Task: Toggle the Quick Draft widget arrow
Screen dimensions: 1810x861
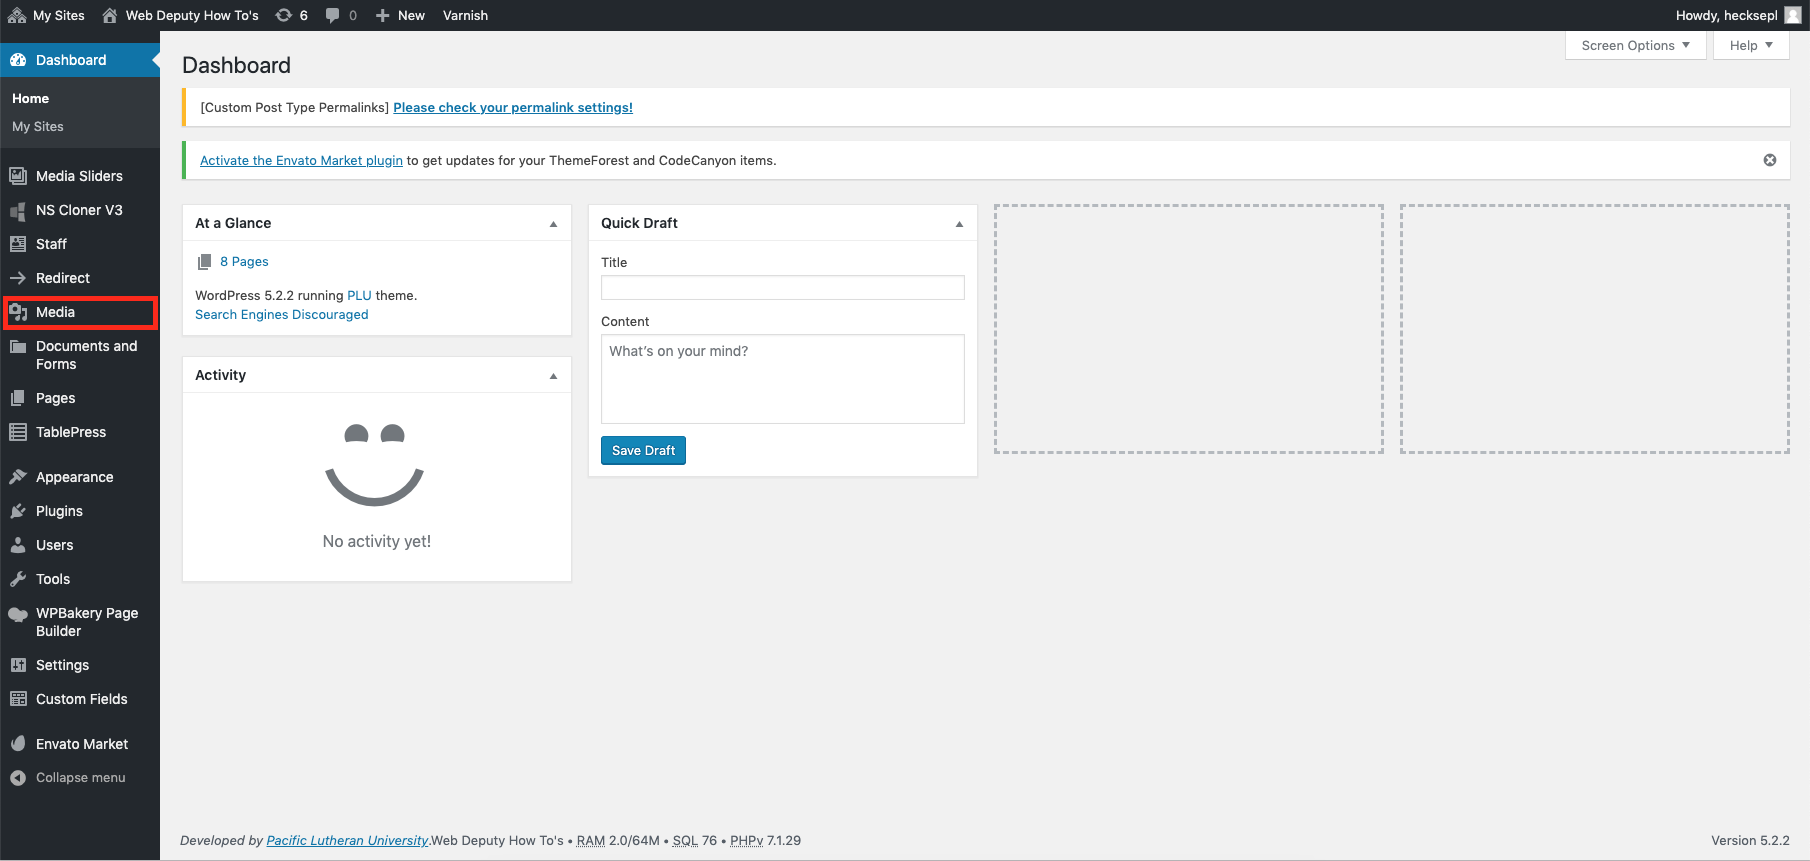Action: tap(959, 224)
